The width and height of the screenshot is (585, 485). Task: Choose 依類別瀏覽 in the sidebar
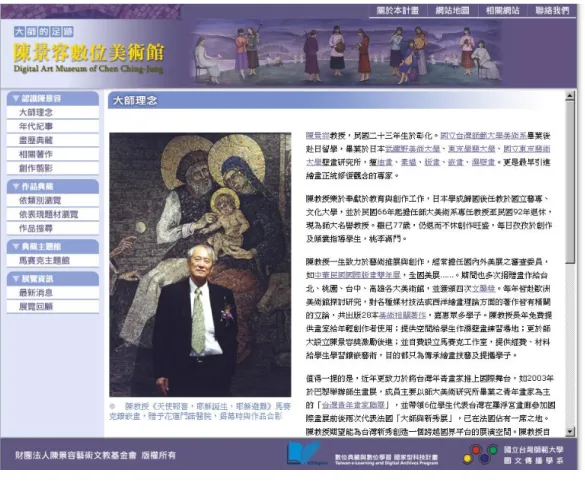53,200
